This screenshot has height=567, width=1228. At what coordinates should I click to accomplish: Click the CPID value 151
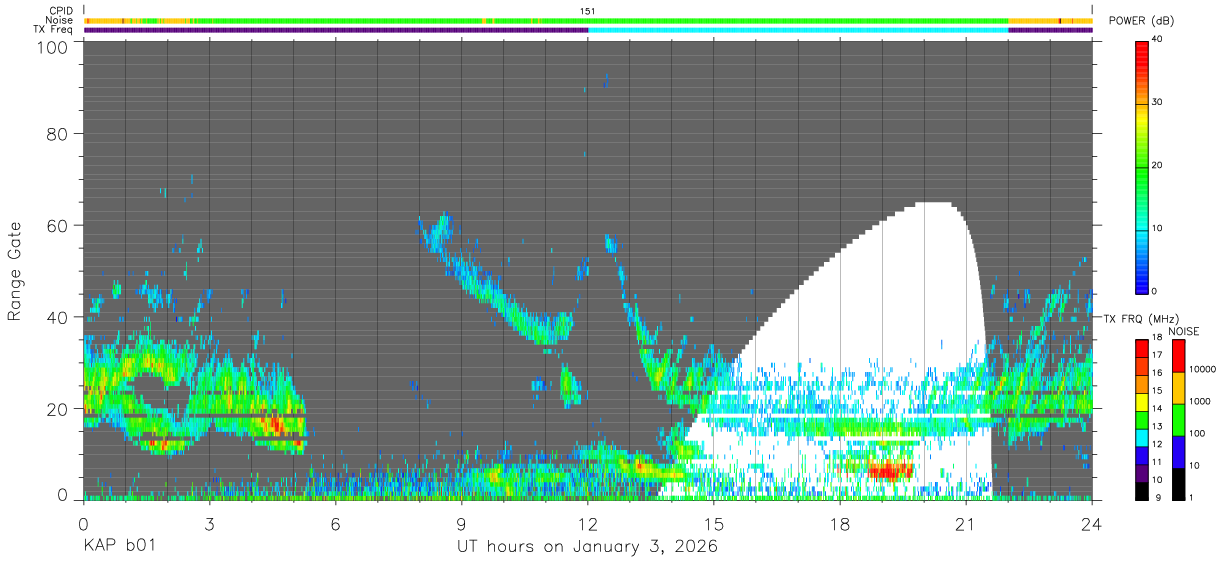[x=588, y=11]
